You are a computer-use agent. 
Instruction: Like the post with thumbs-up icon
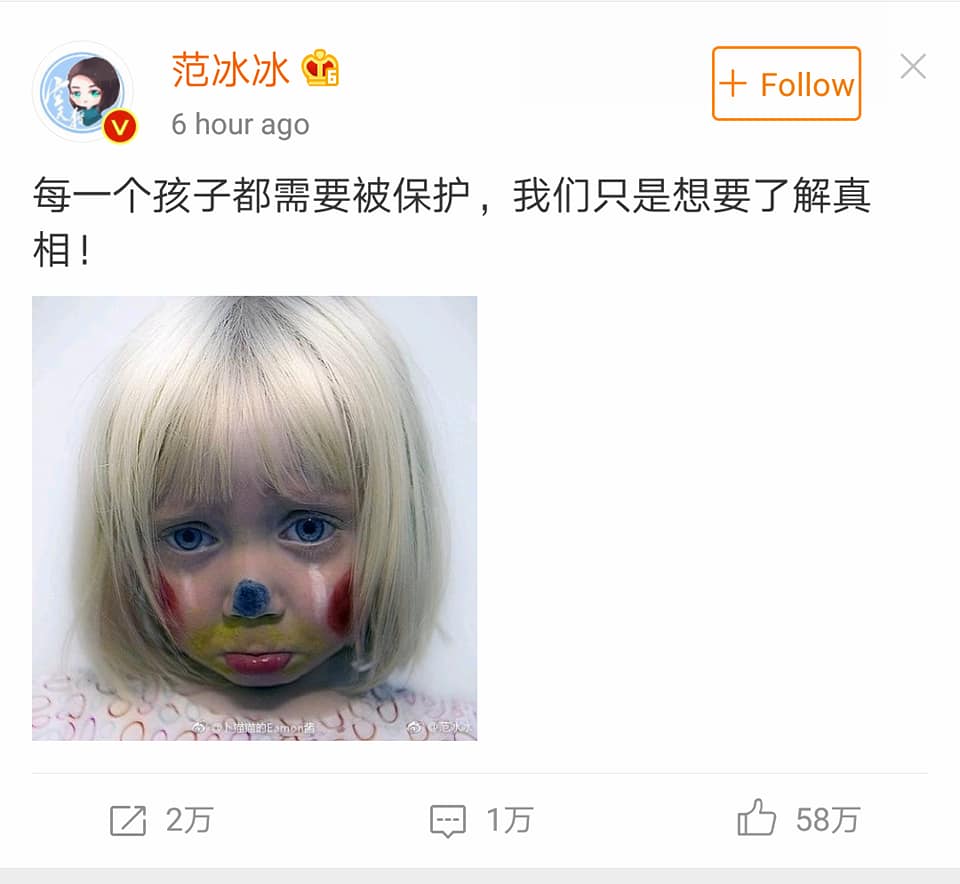756,817
